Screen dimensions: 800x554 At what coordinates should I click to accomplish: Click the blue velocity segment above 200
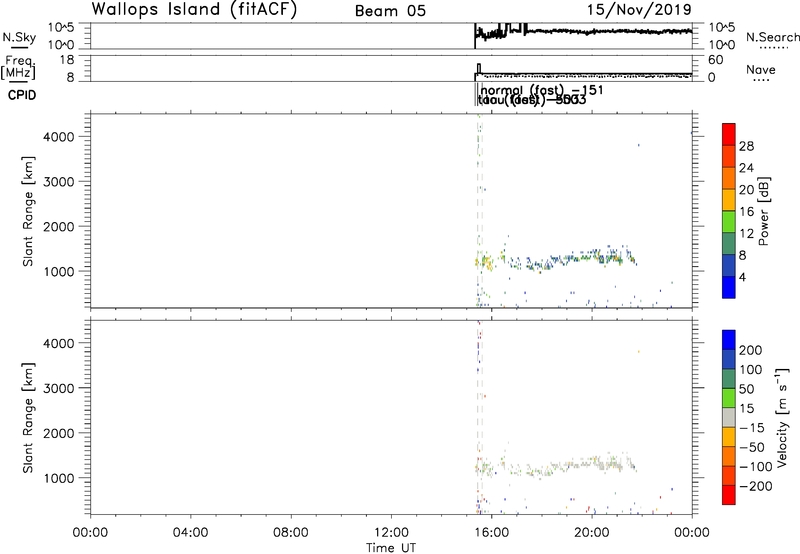(729, 340)
